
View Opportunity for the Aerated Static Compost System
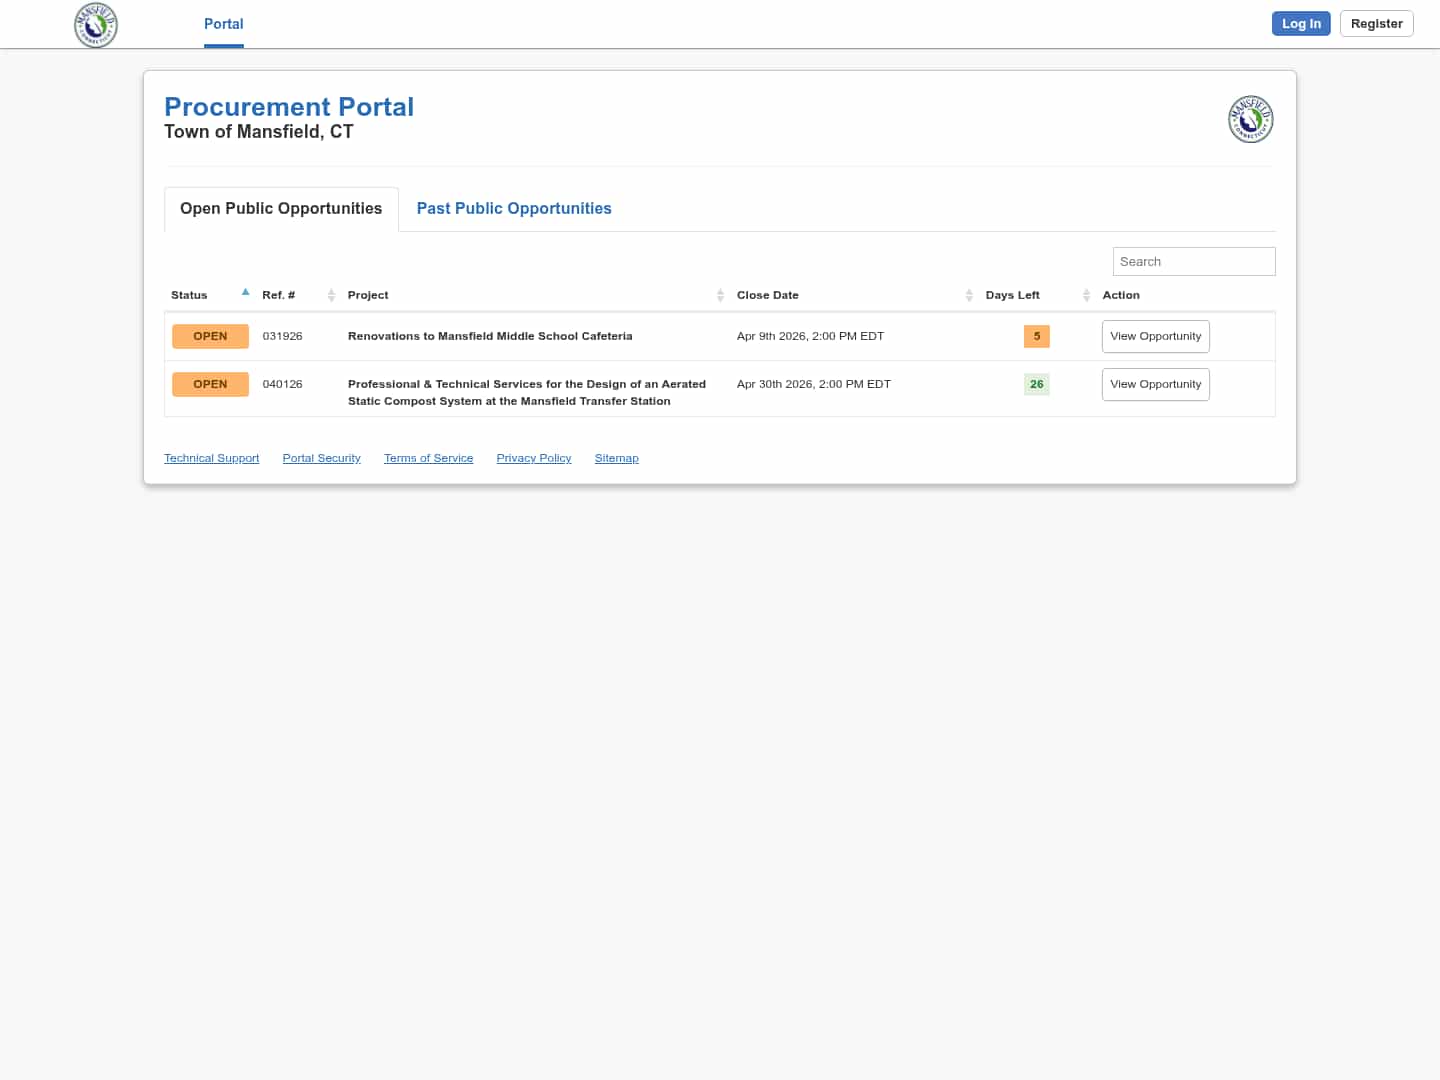pos(1155,385)
